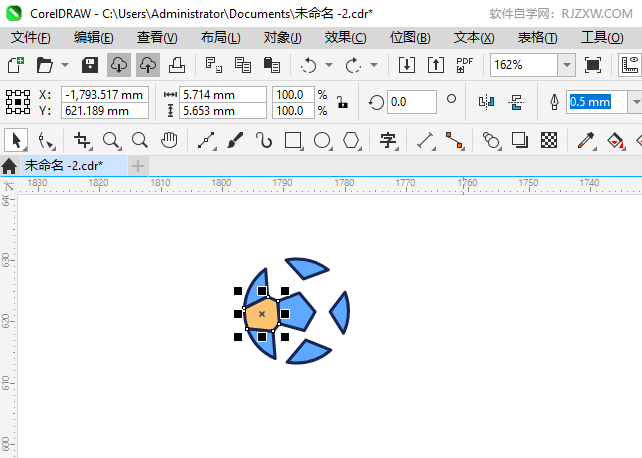This screenshot has width=642, height=458.
Task: Click the 162% zoom level field
Action: (524, 65)
